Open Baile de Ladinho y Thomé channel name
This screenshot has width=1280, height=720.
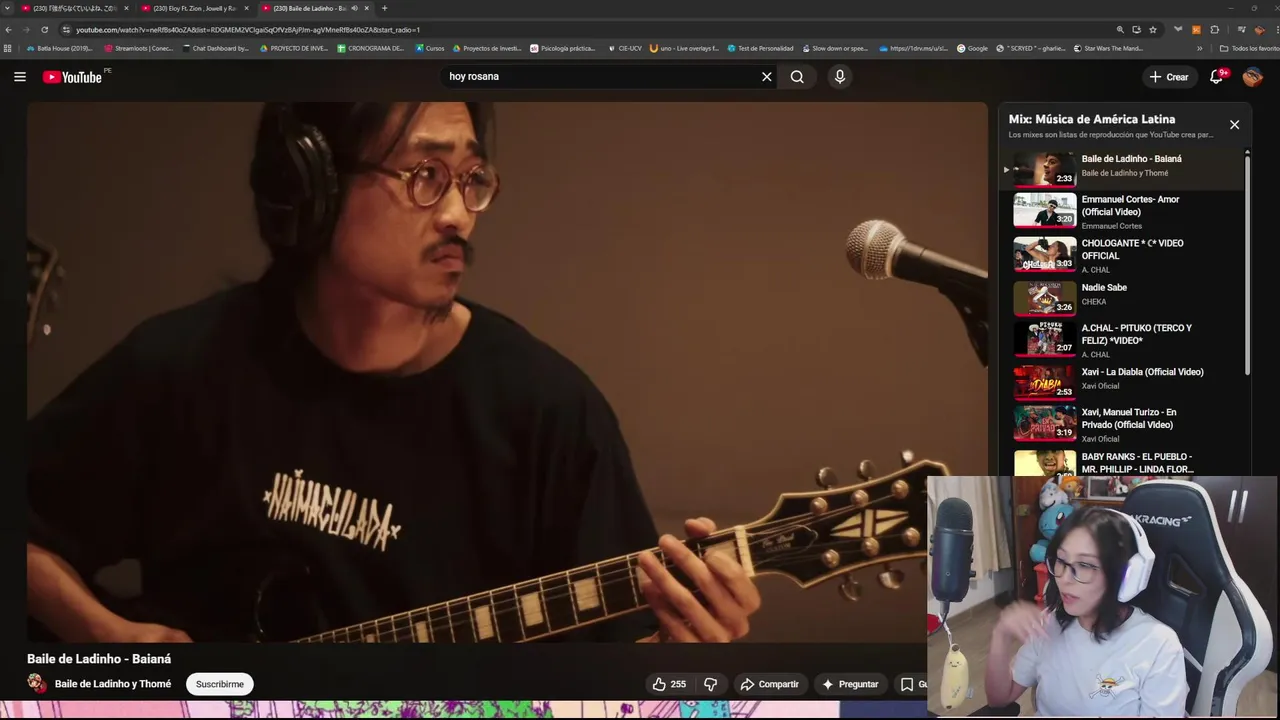coord(113,684)
